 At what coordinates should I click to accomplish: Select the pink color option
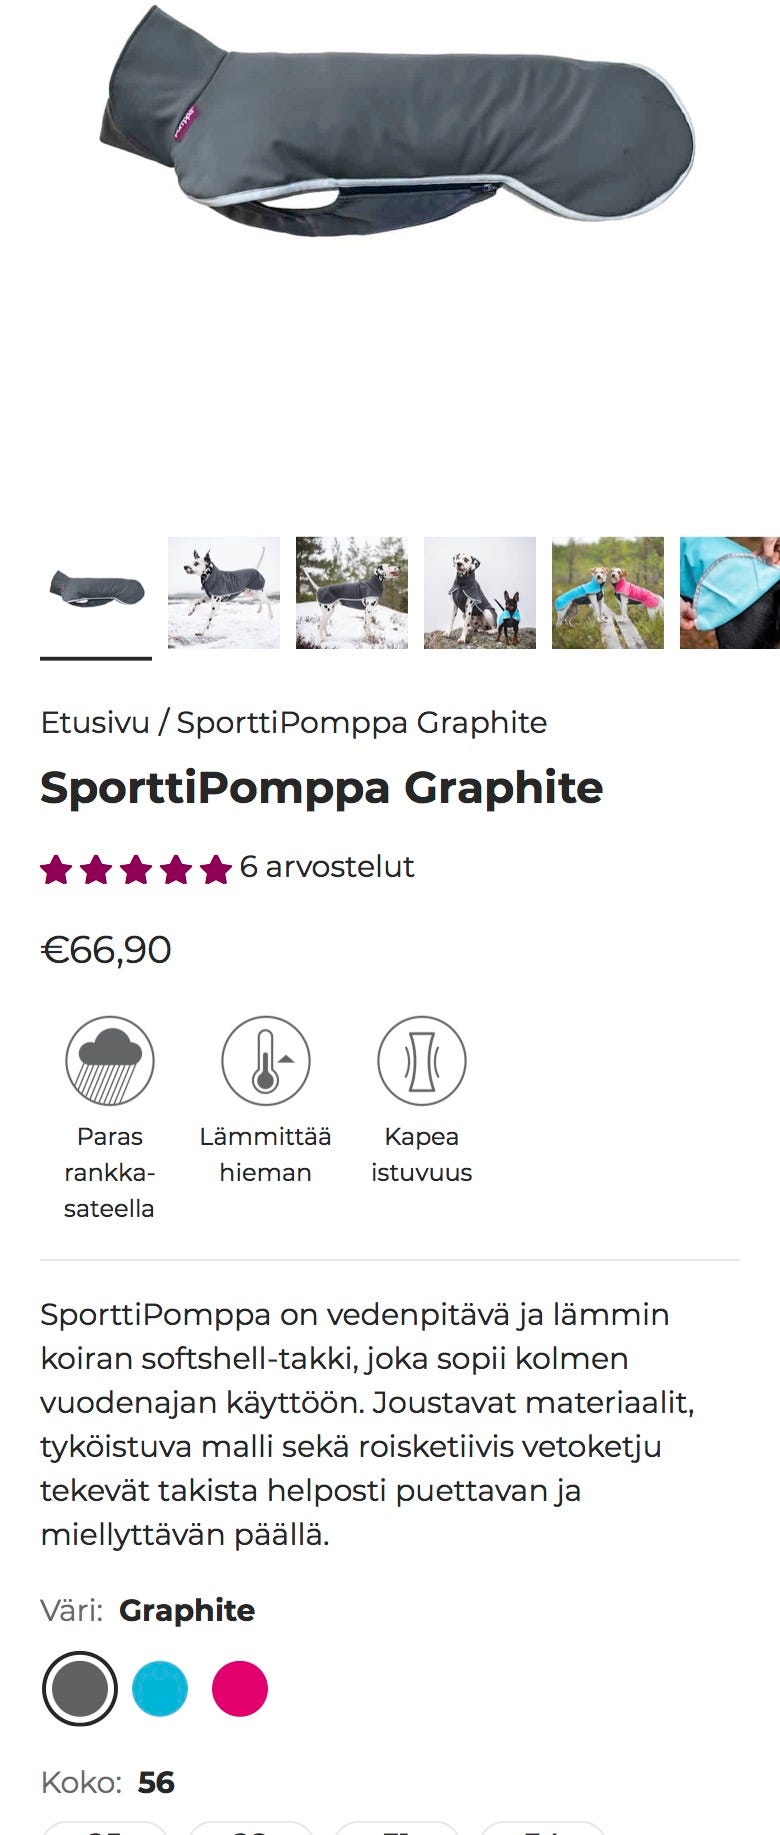coord(240,1687)
